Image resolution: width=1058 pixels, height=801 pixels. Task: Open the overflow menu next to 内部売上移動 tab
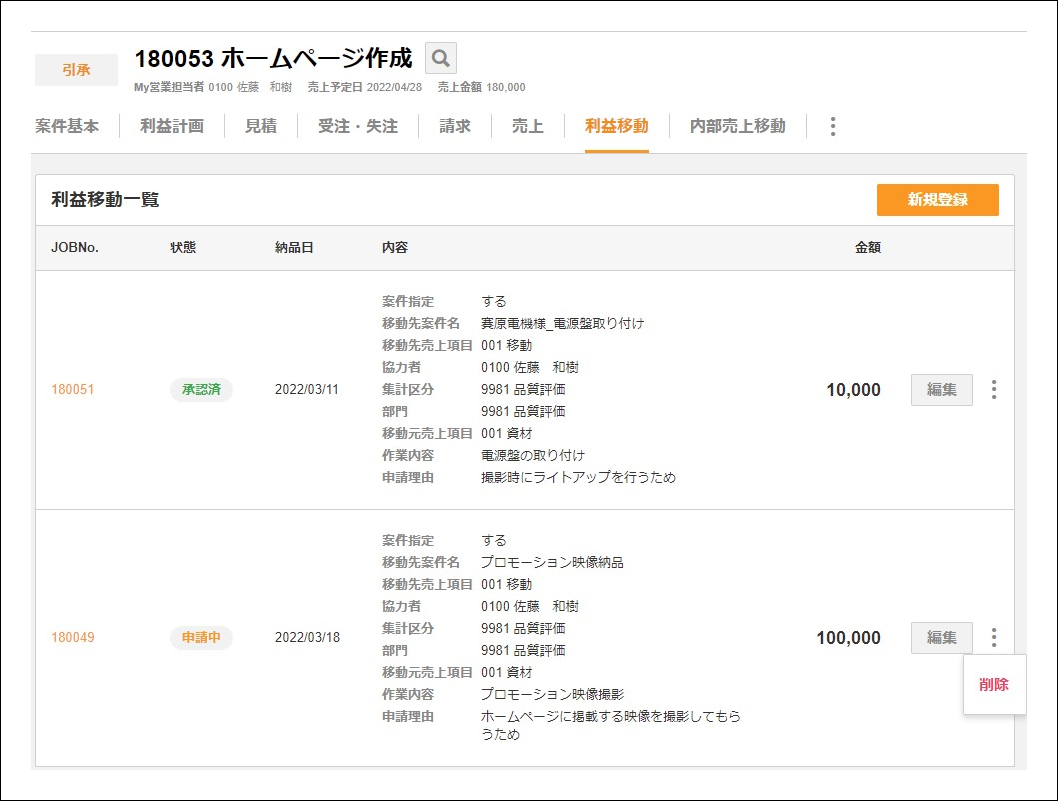click(832, 126)
